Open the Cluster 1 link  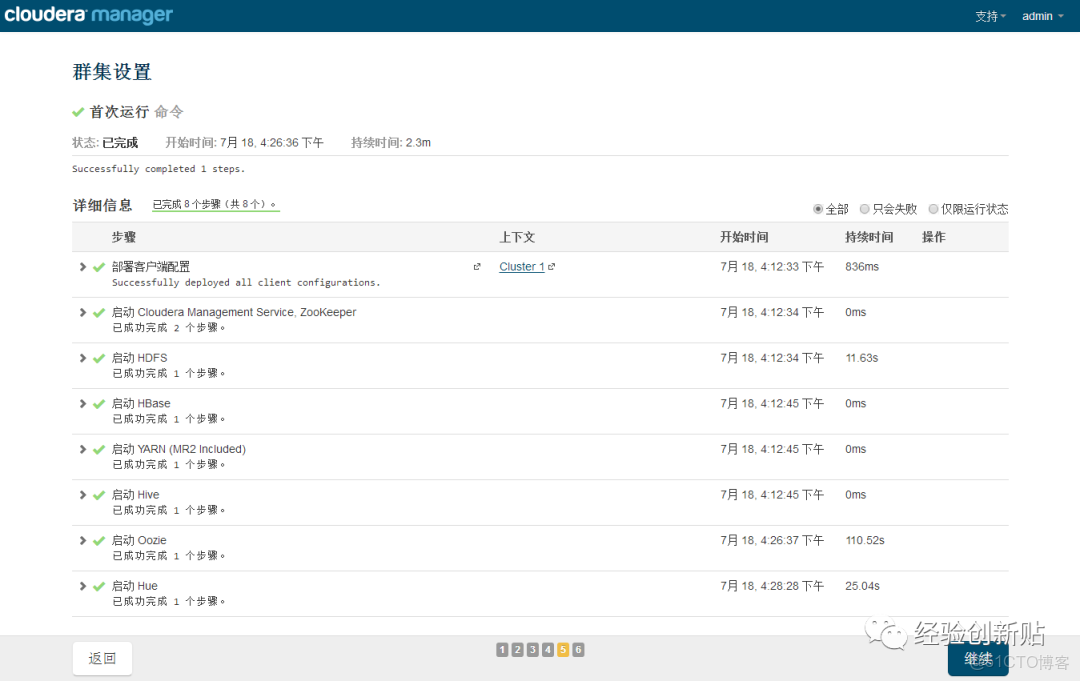click(x=521, y=266)
